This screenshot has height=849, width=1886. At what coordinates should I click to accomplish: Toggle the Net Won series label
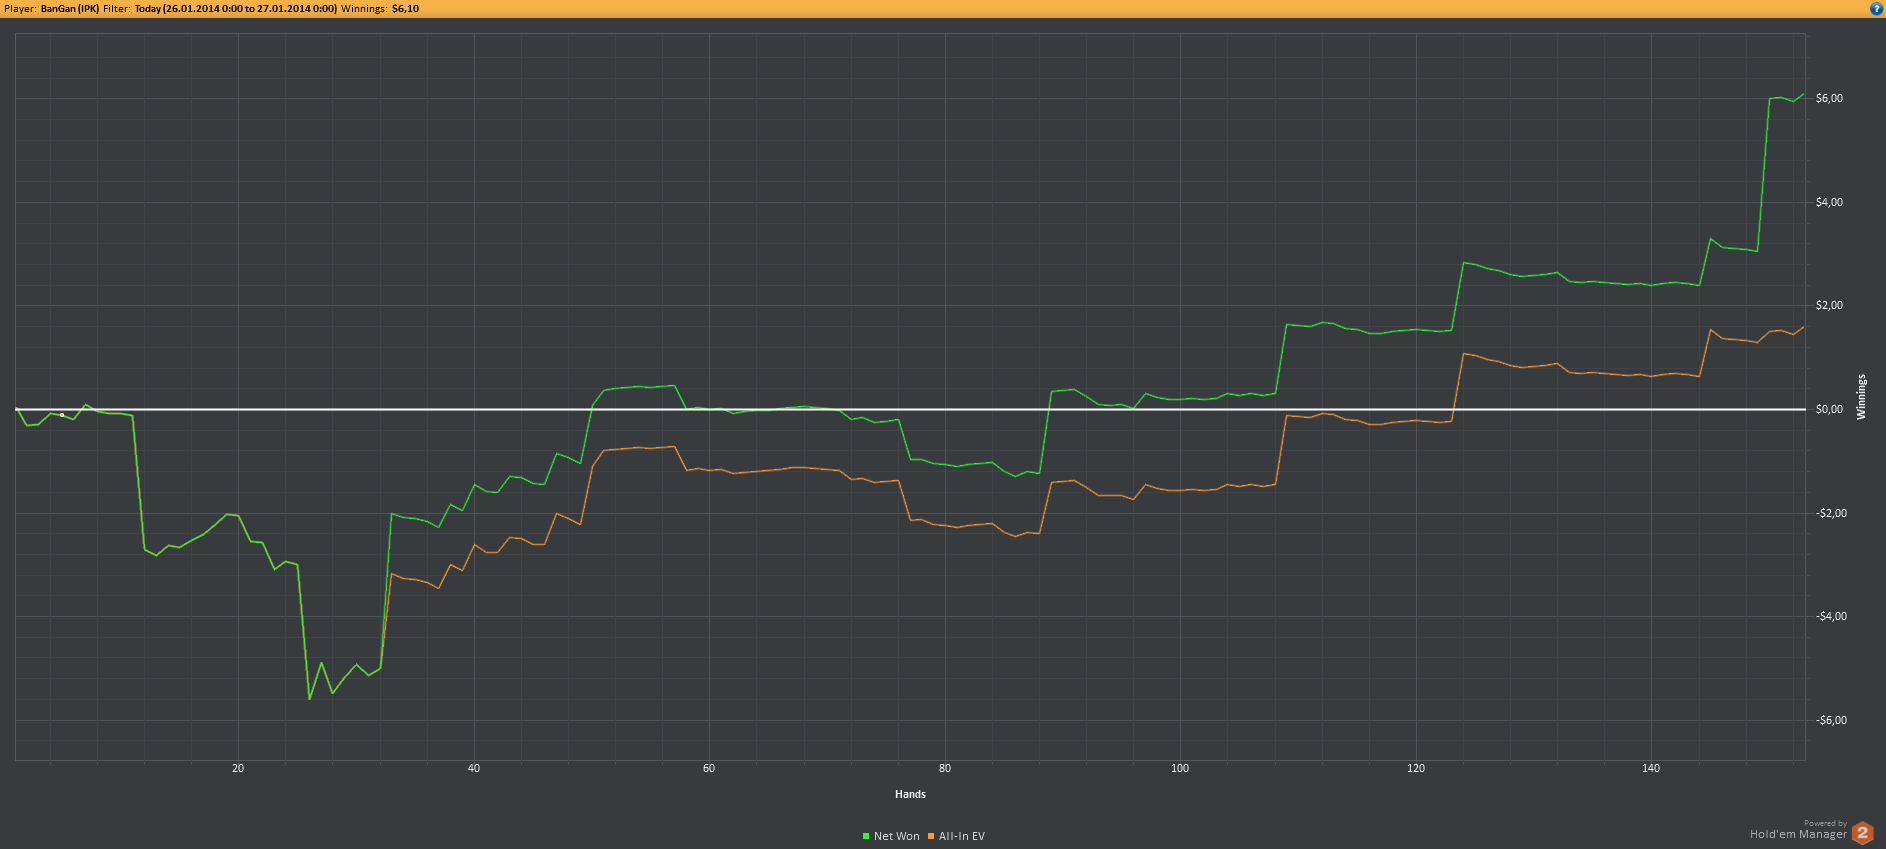click(x=896, y=836)
